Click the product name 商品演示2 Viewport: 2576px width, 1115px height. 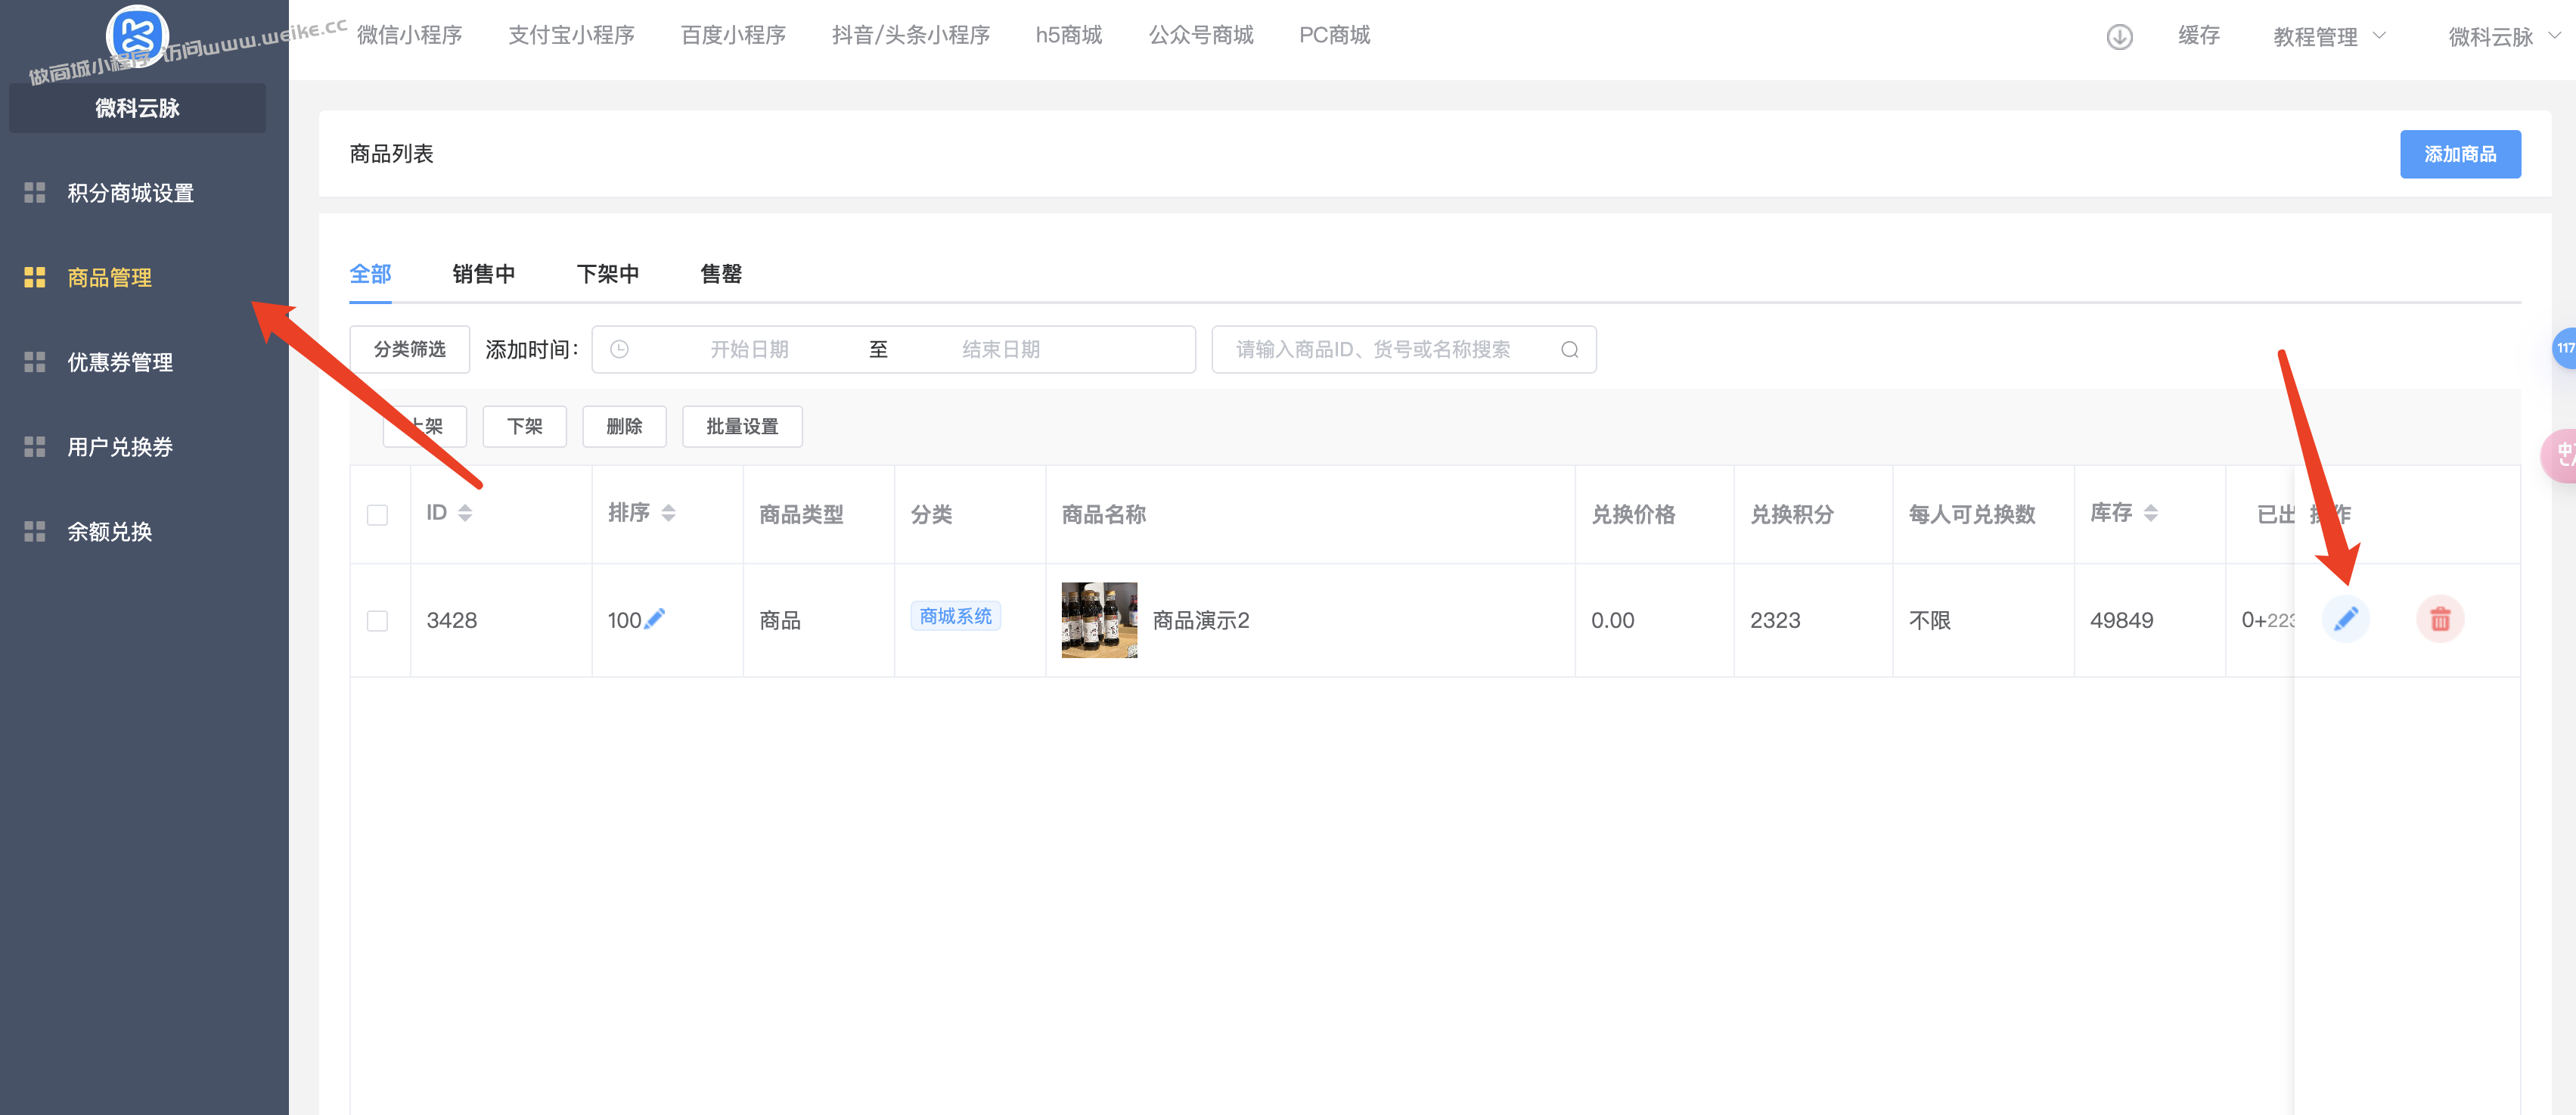coord(1200,620)
